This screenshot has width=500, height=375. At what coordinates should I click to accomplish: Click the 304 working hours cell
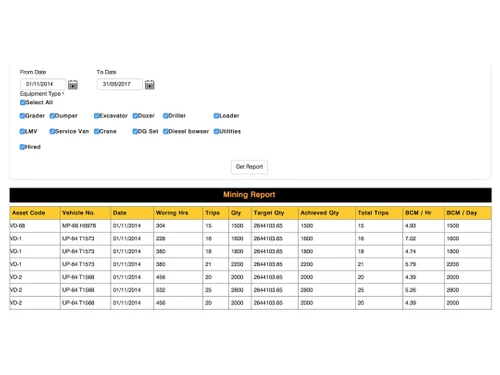[x=178, y=226]
